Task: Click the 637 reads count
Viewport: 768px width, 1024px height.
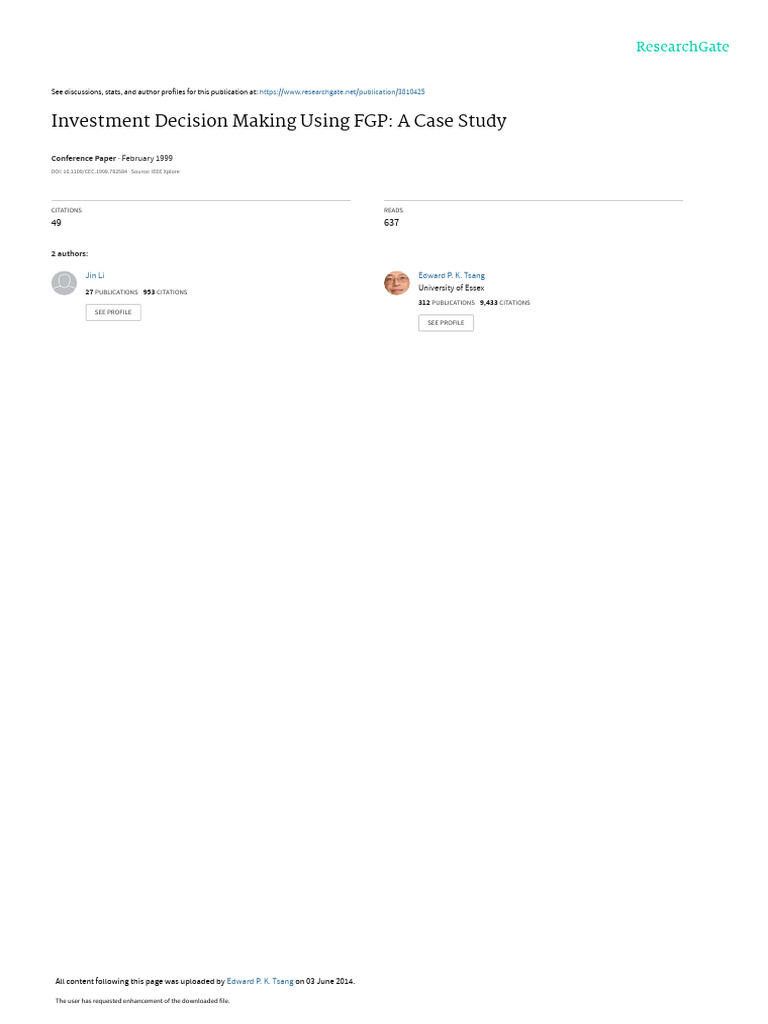Action: pyautogui.click(x=391, y=223)
